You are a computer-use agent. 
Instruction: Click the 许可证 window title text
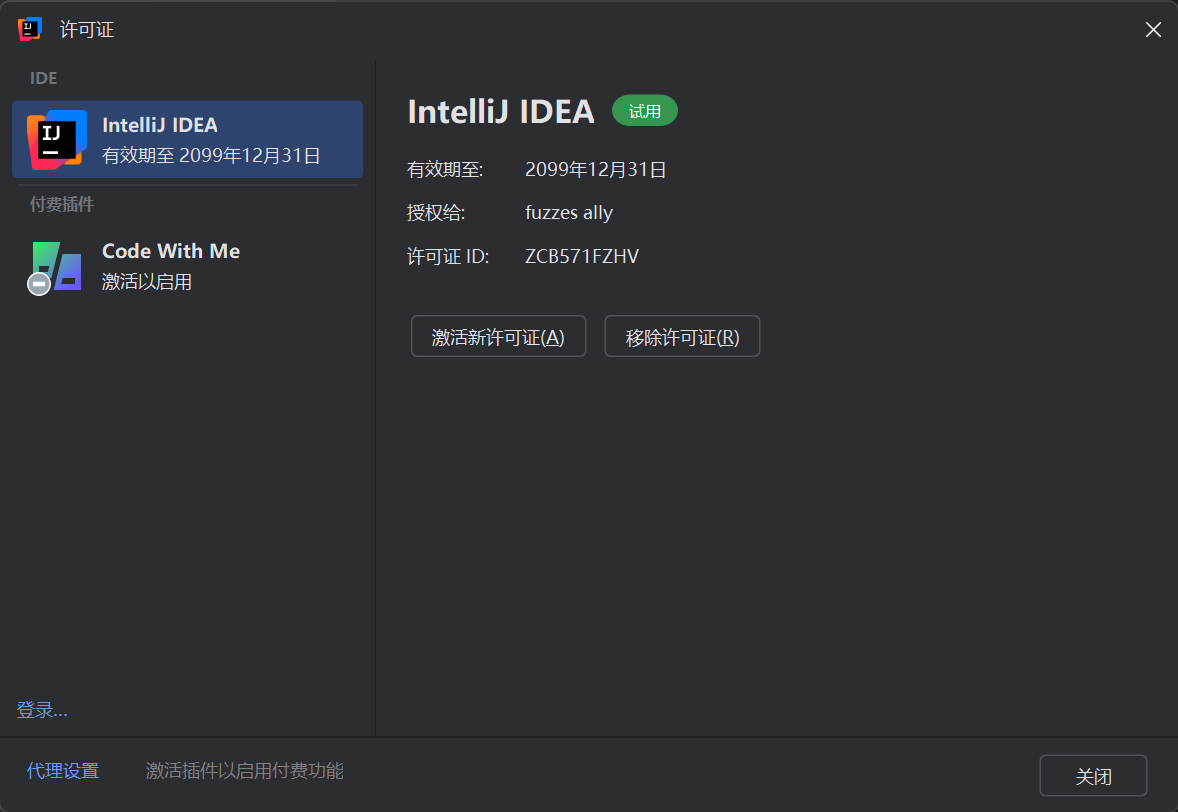tap(87, 29)
